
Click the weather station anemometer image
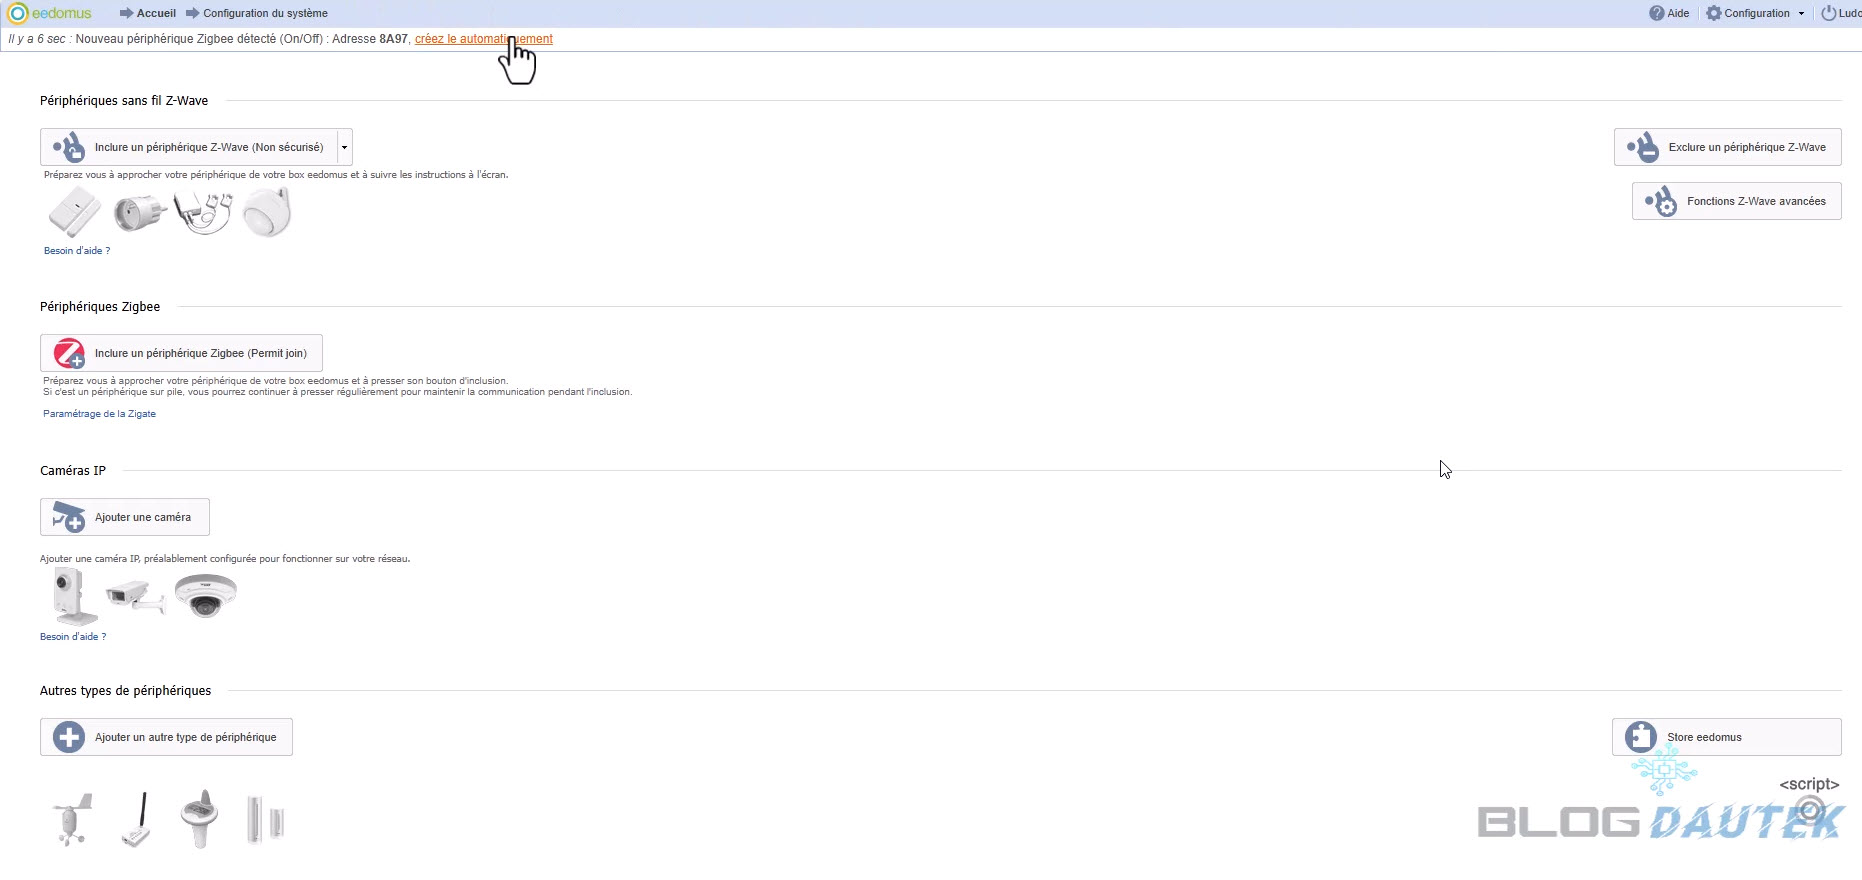72,819
